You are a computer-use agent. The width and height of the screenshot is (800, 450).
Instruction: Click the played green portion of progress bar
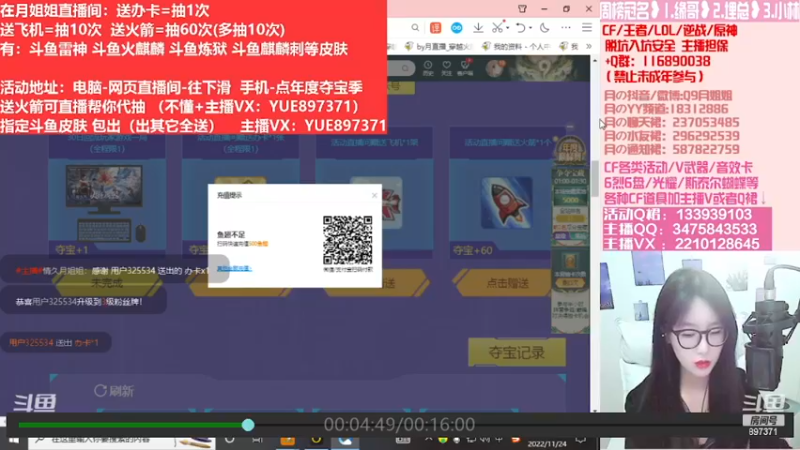pyautogui.click(x=130, y=424)
